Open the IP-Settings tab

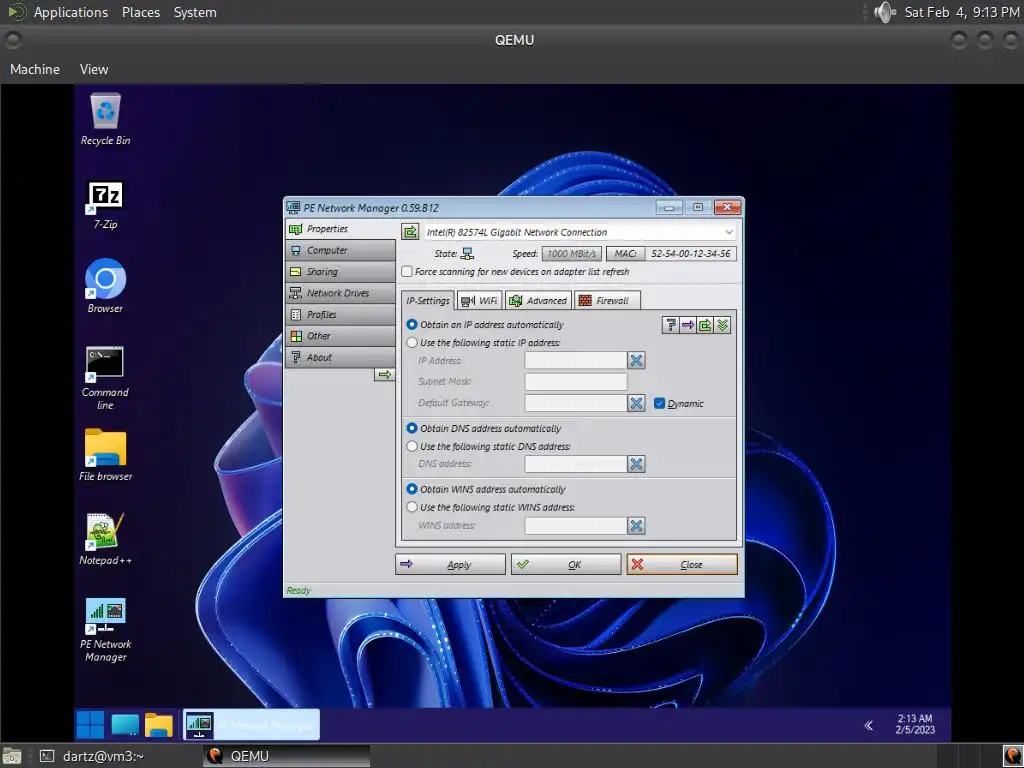tap(428, 300)
